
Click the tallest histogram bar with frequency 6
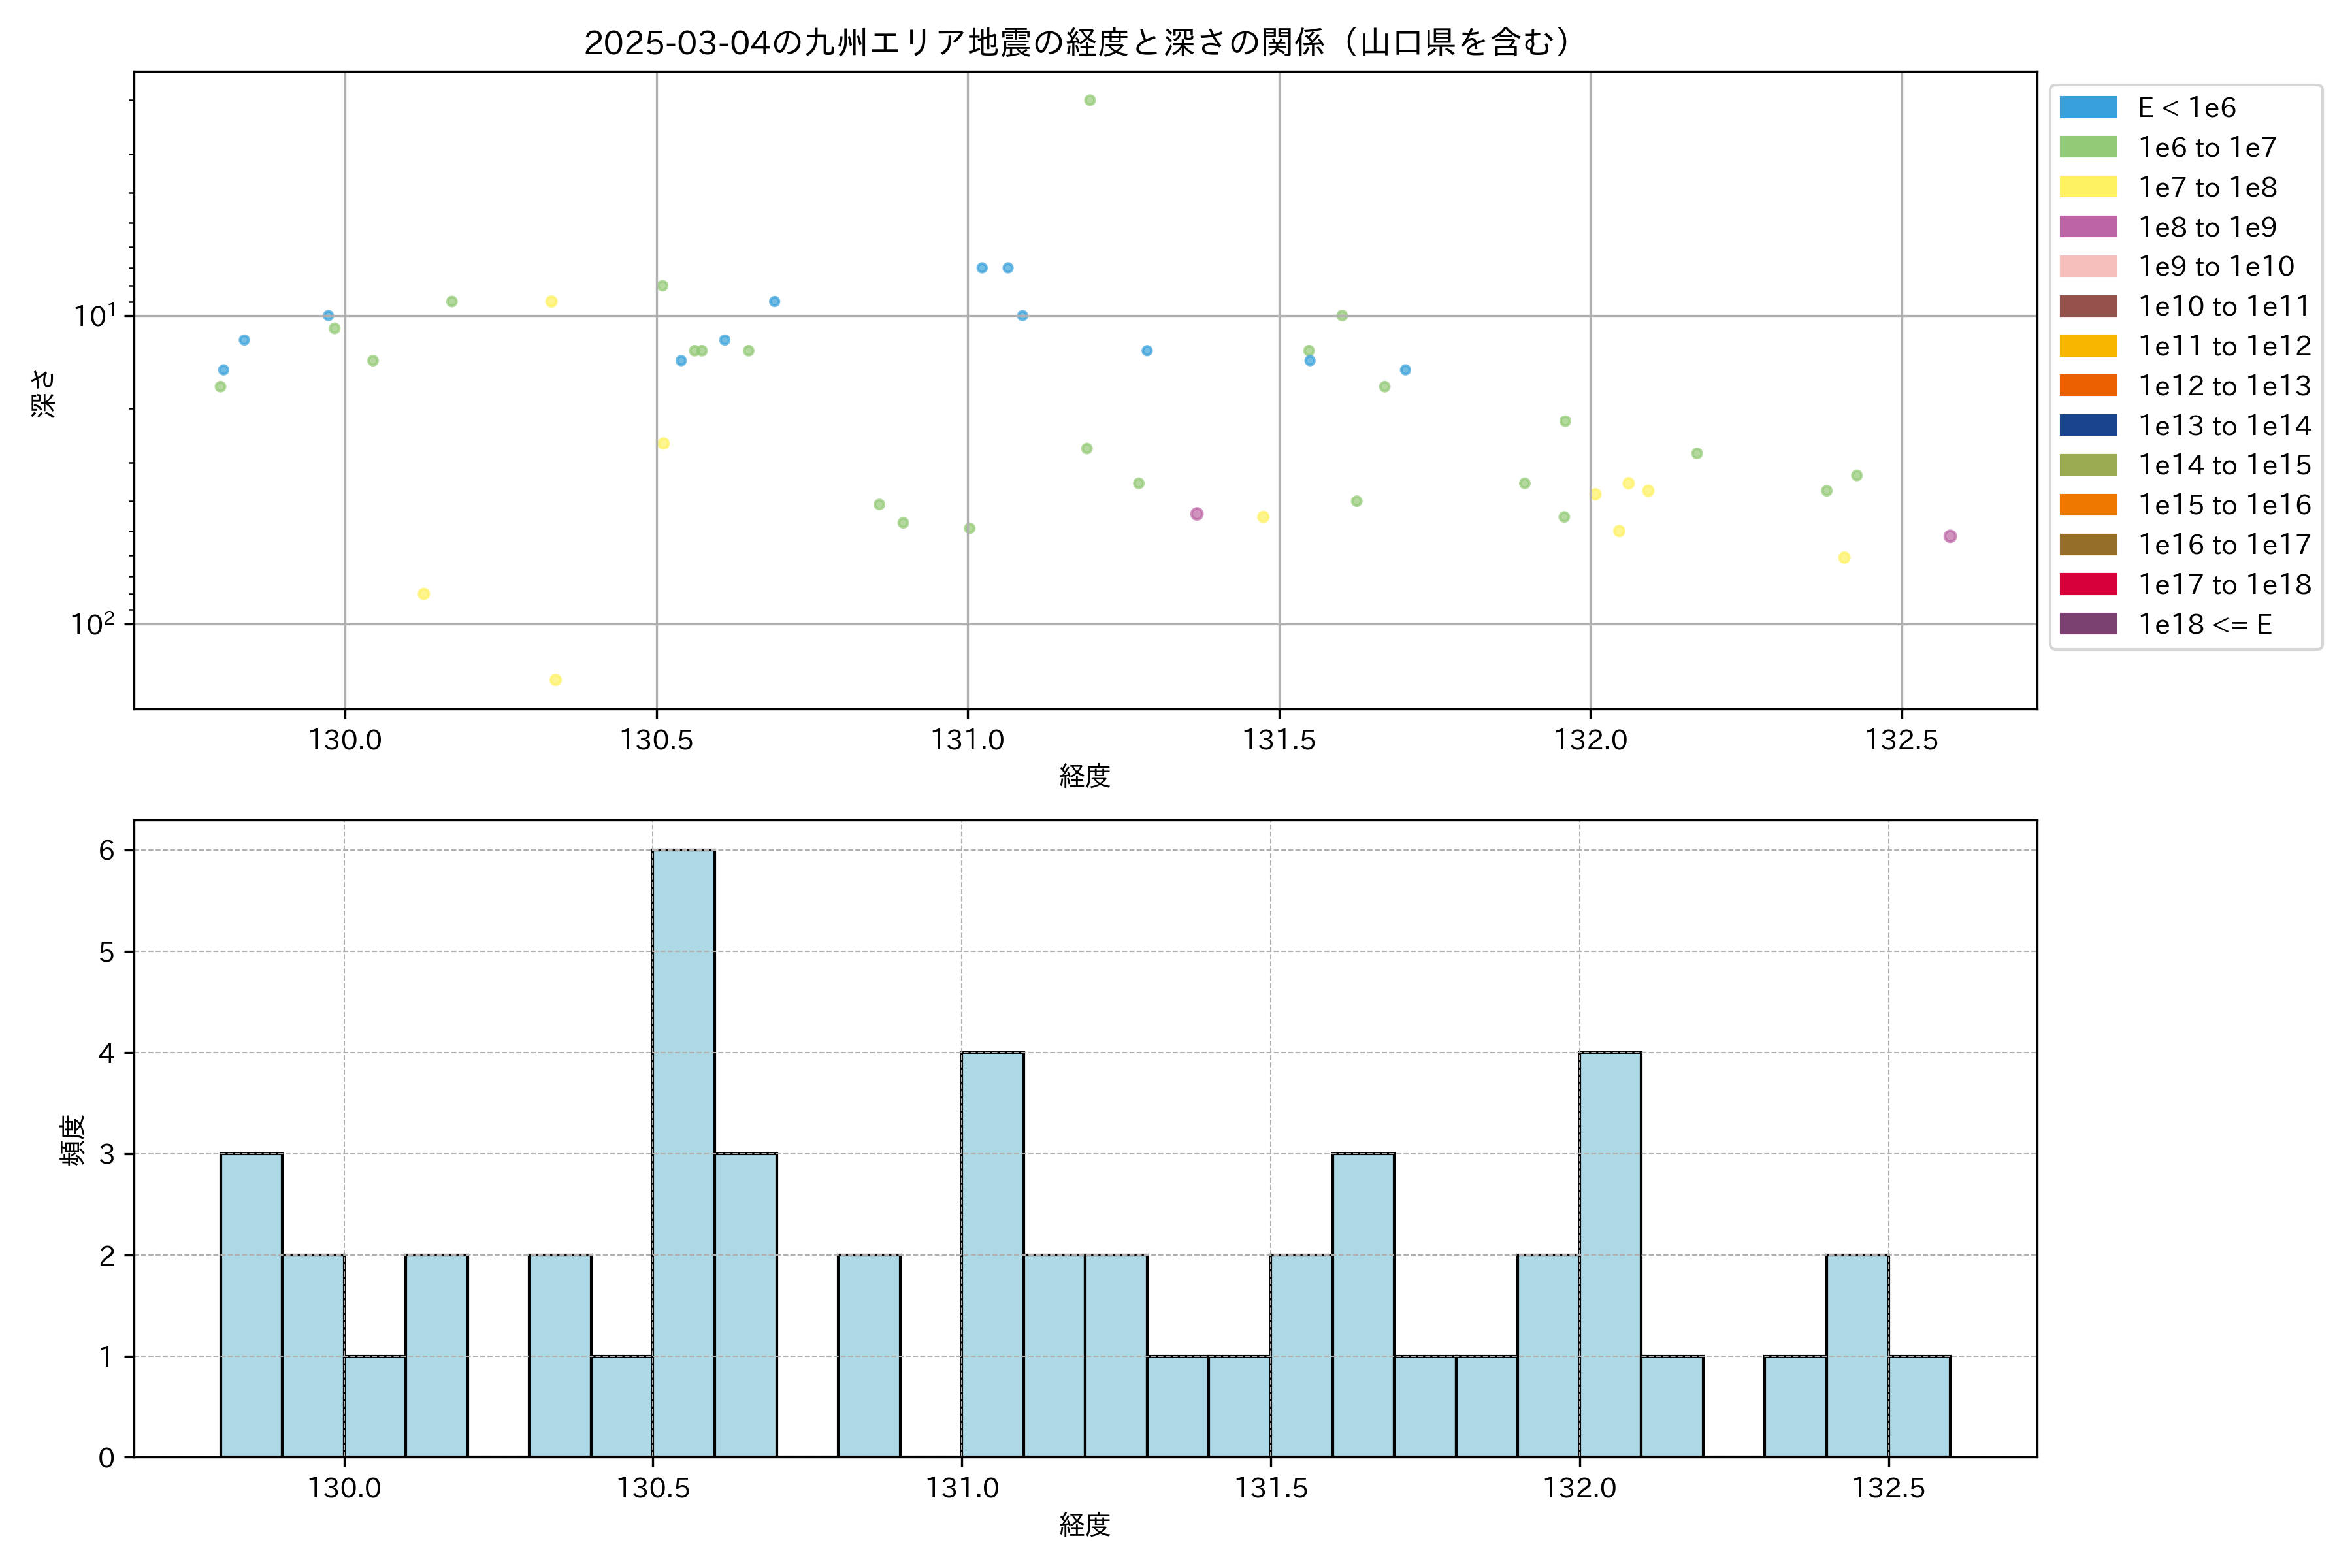(x=683, y=1152)
